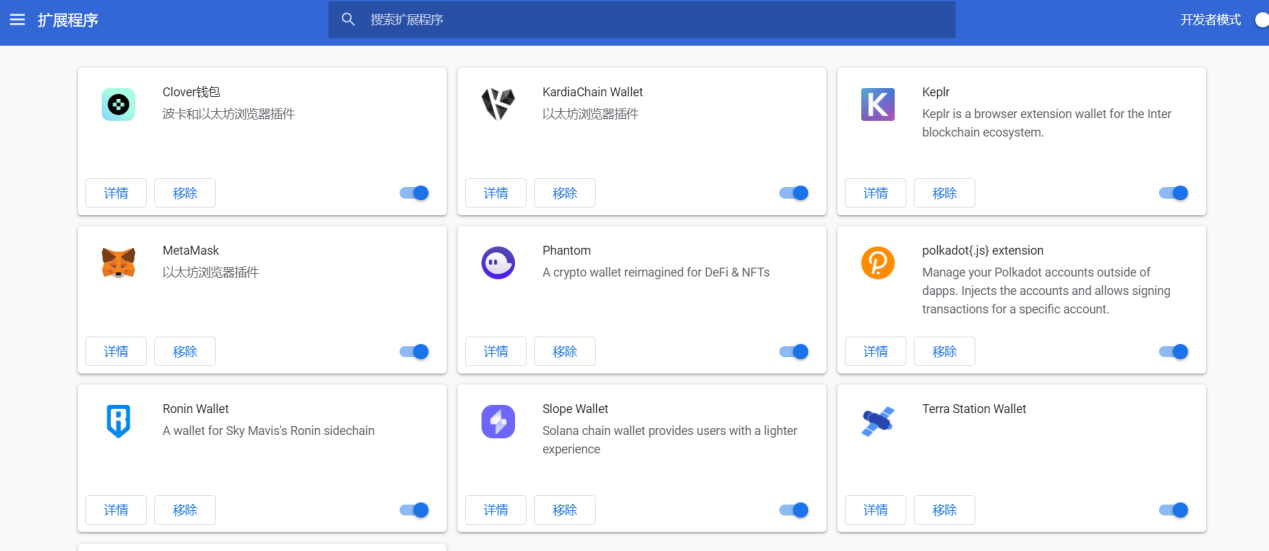Screen dimensions: 1269x551
Task: Turn off the Phantom extension switch
Action: coord(794,352)
